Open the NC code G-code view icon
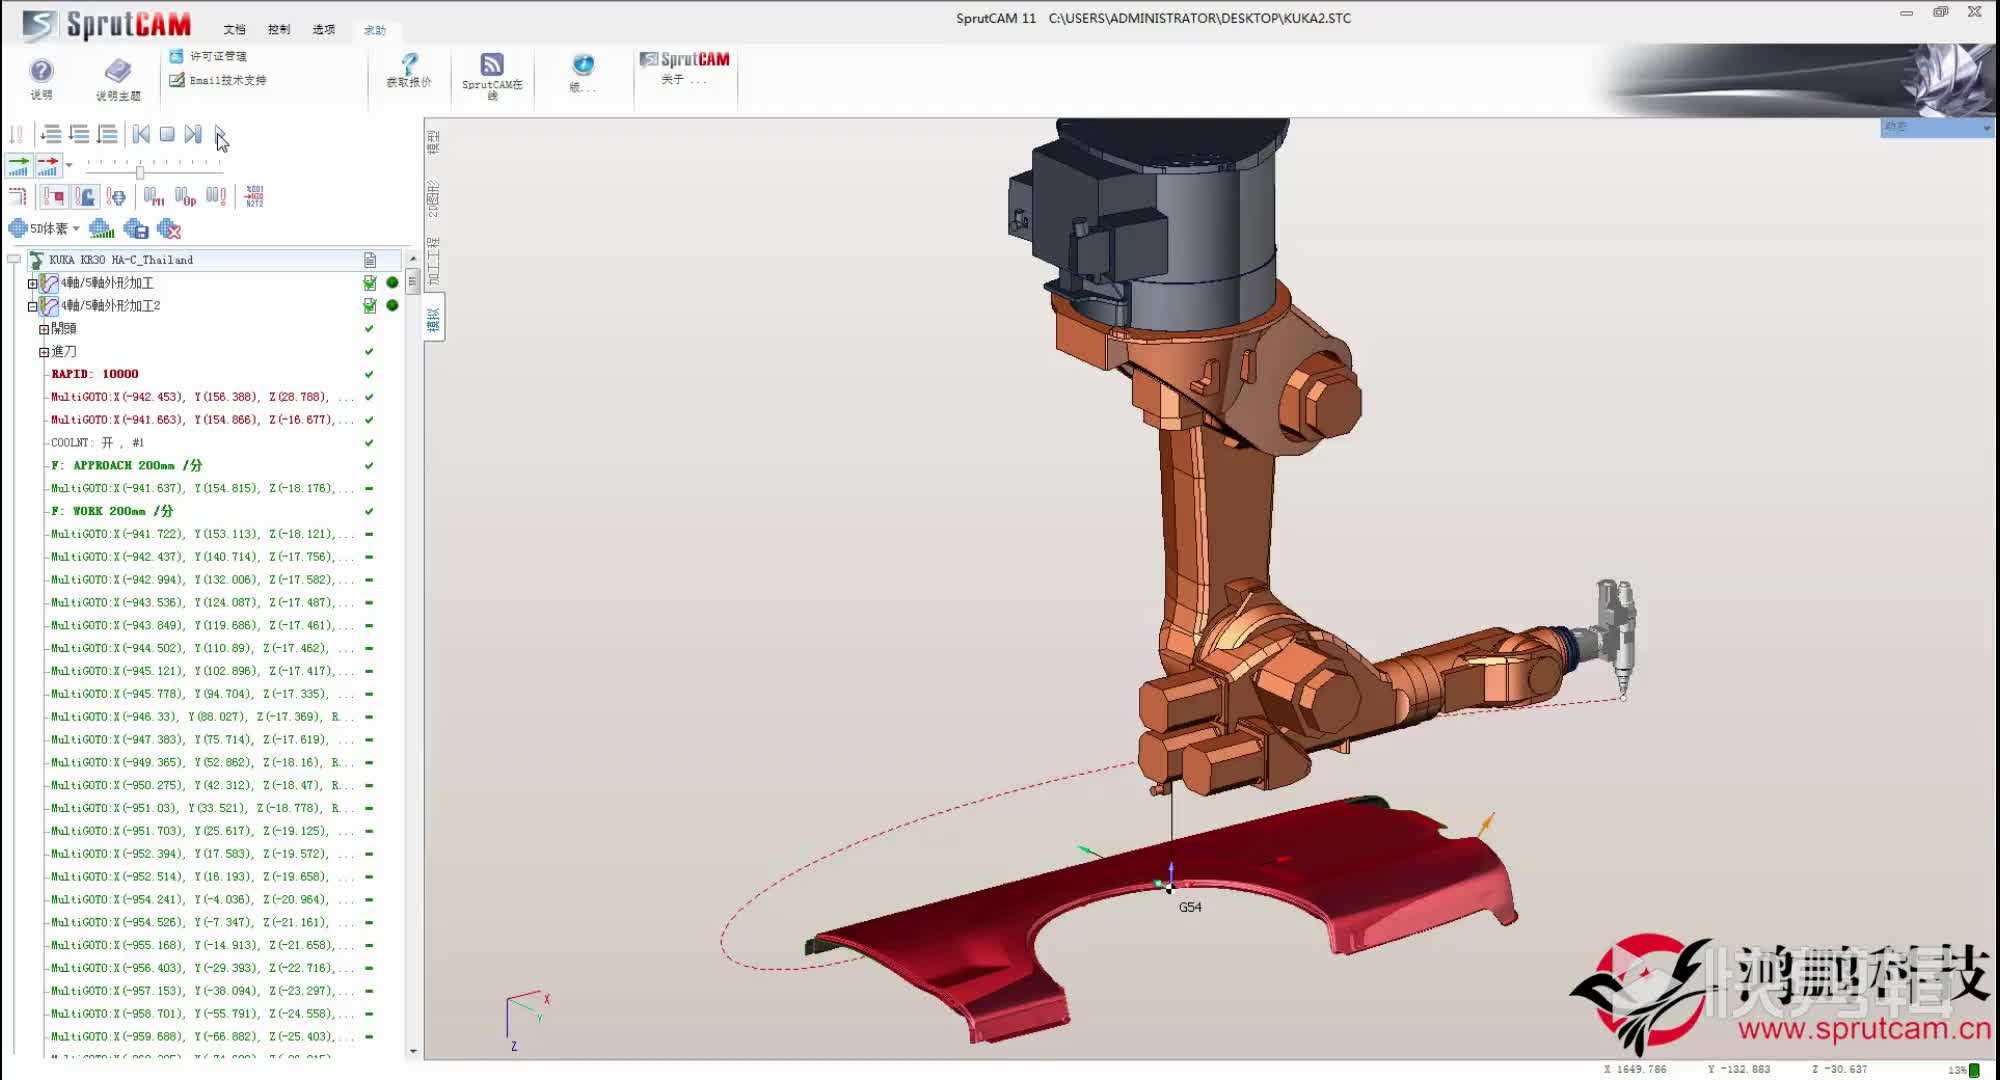This screenshot has width=2000, height=1080. pyautogui.click(x=254, y=197)
